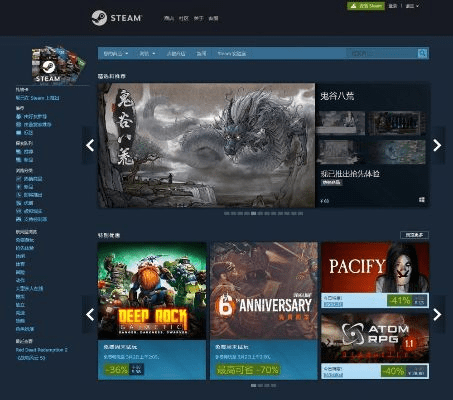
Task: Click the green Install Steam button
Action: click(x=366, y=6)
